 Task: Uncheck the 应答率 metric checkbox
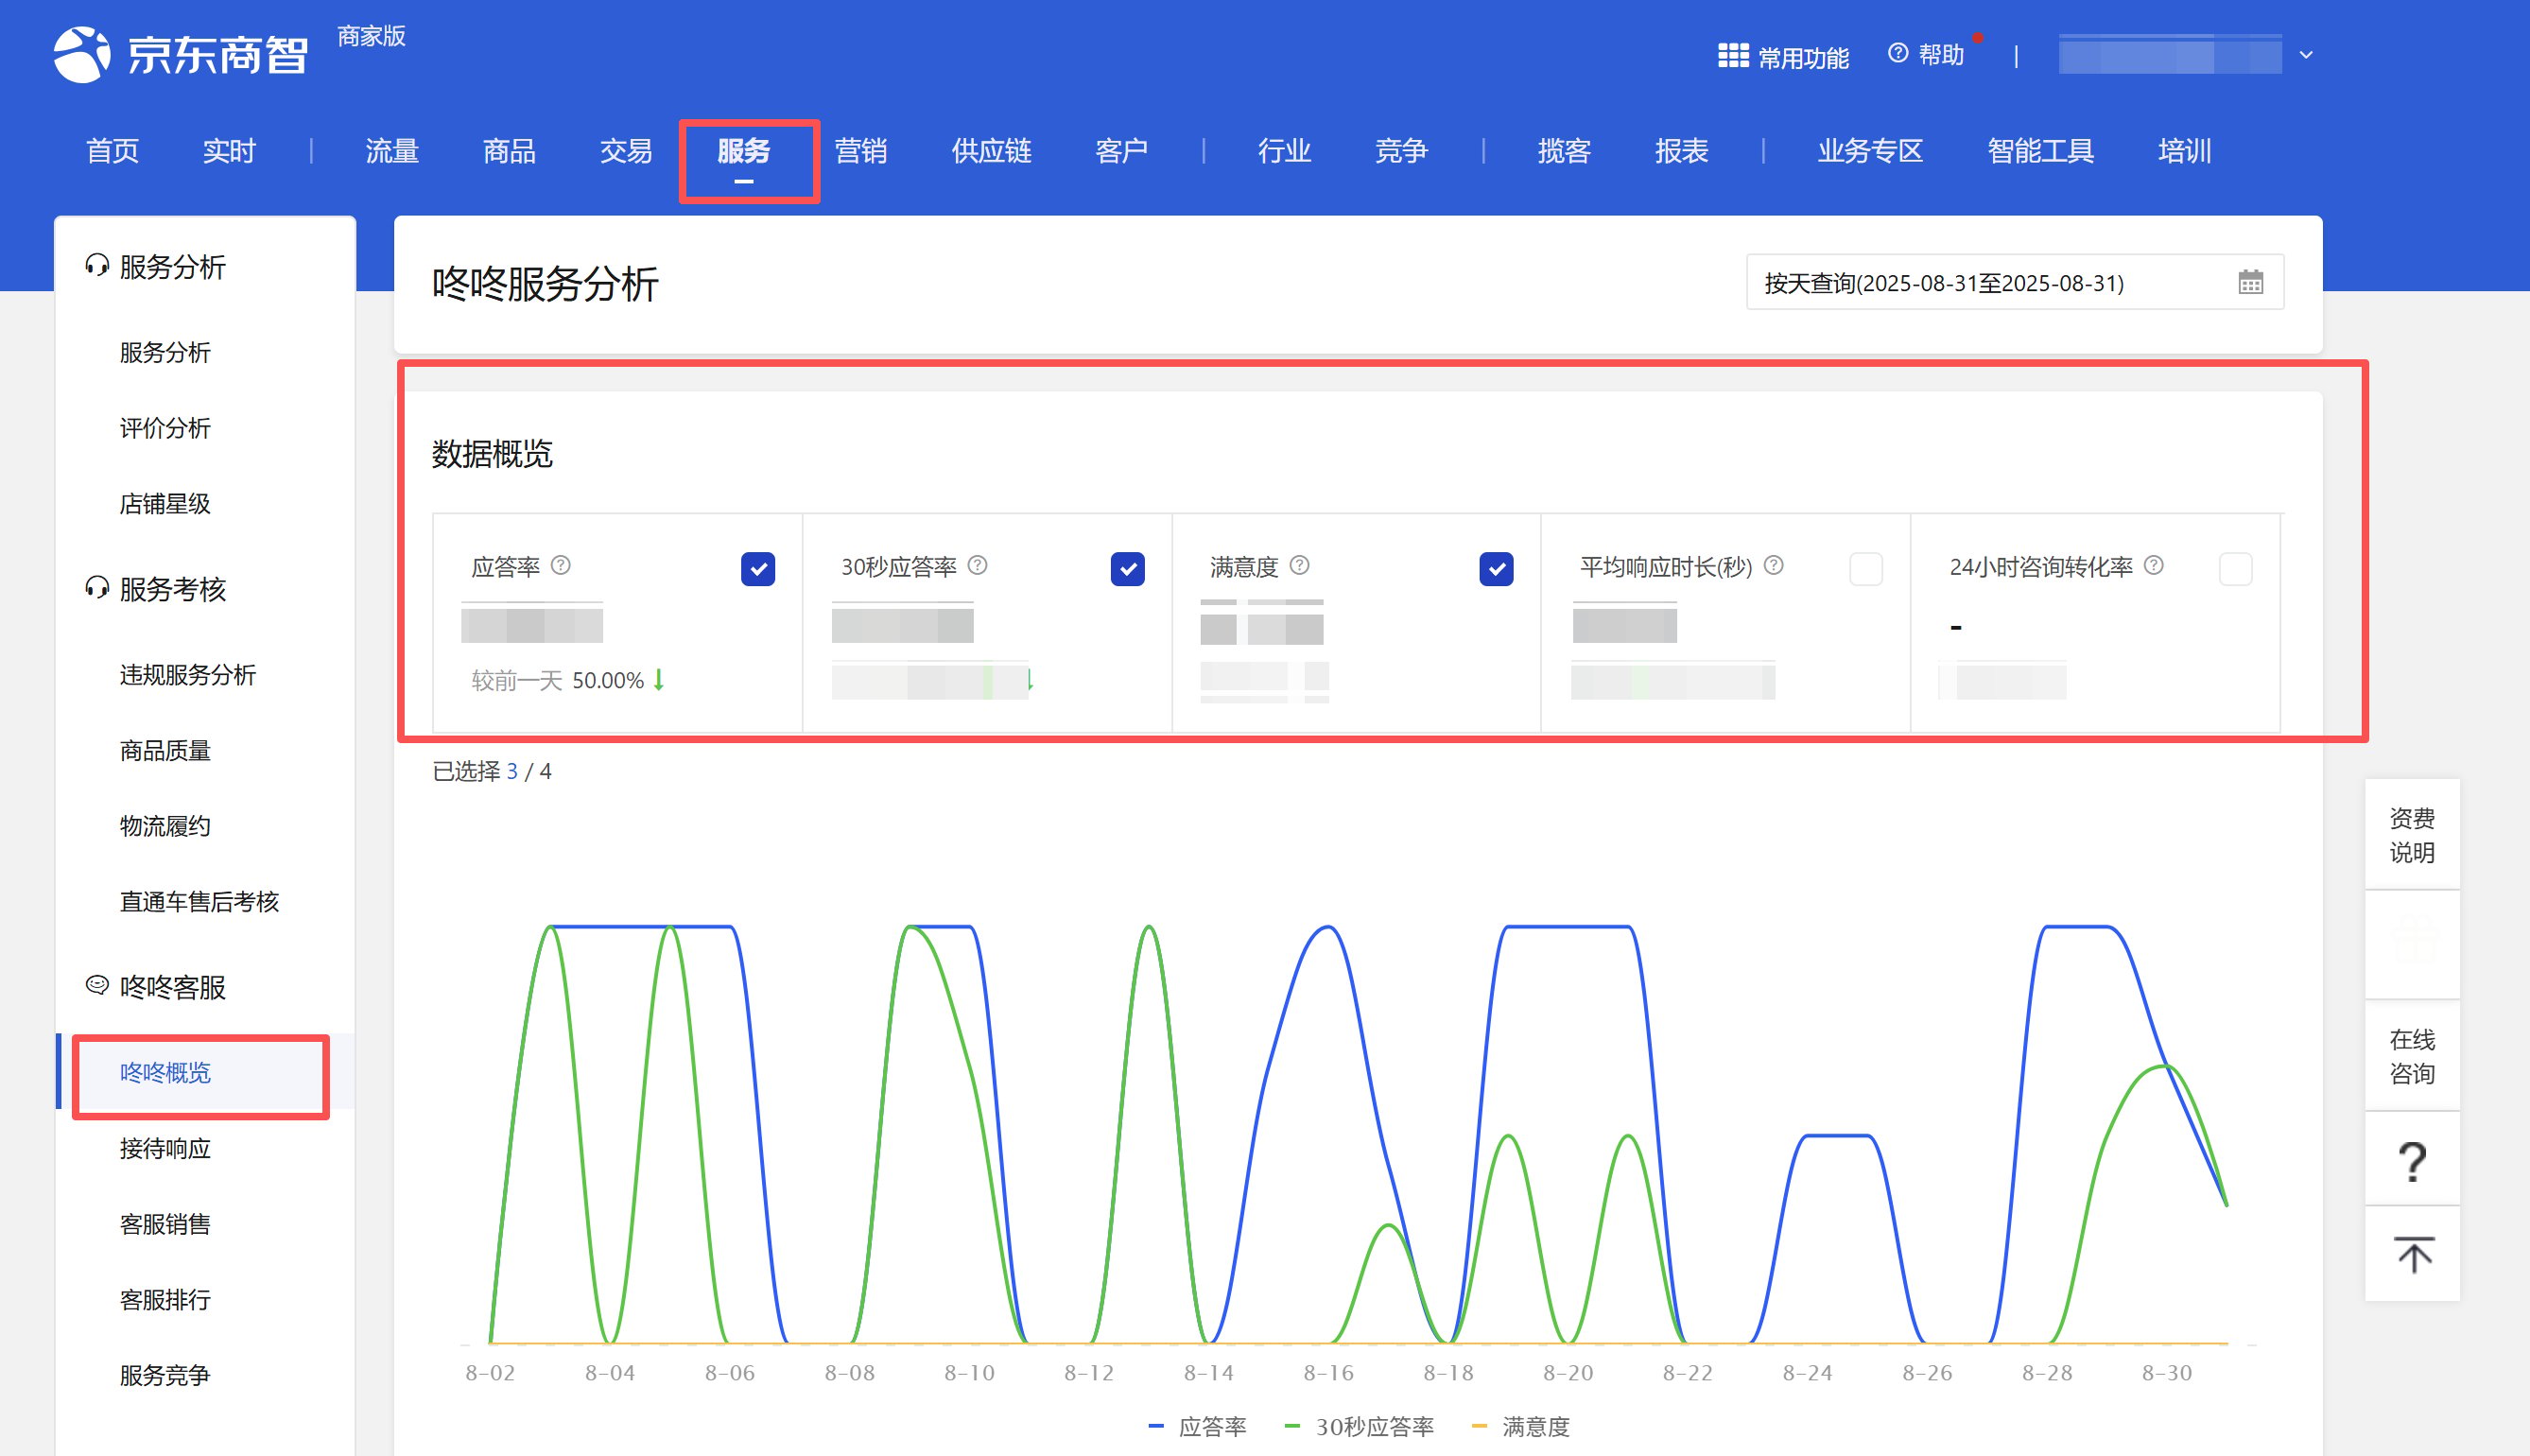tap(758, 569)
